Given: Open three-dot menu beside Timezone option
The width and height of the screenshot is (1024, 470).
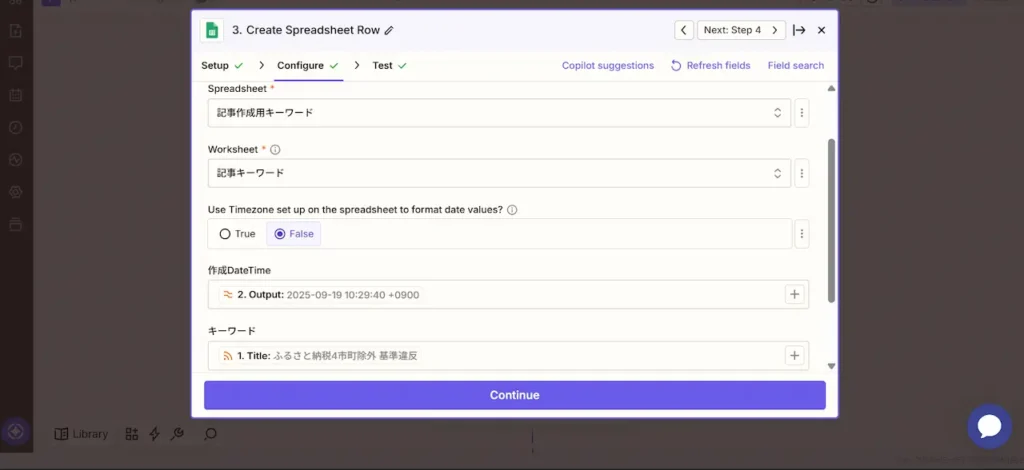Looking at the screenshot, I should pyautogui.click(x=801, y=234).
